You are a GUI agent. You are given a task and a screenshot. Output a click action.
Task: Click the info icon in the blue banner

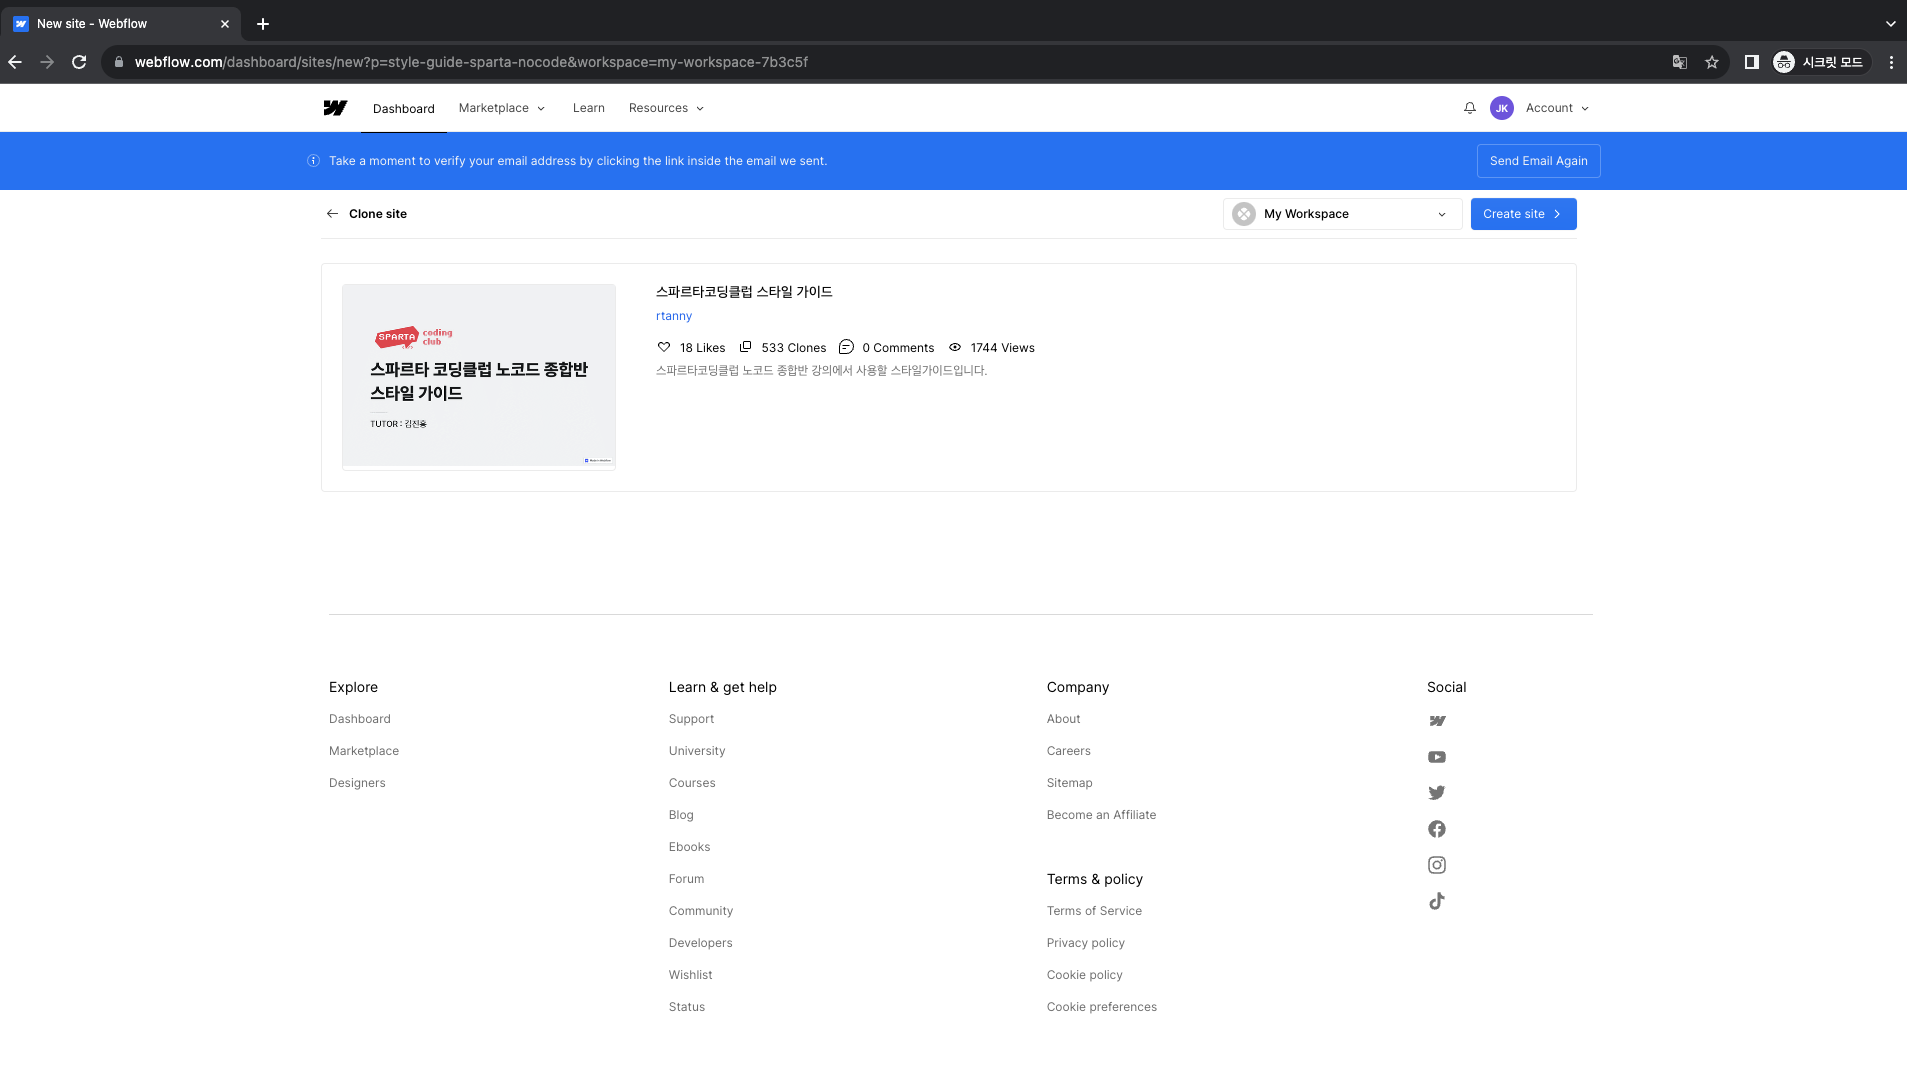[313, 161]
